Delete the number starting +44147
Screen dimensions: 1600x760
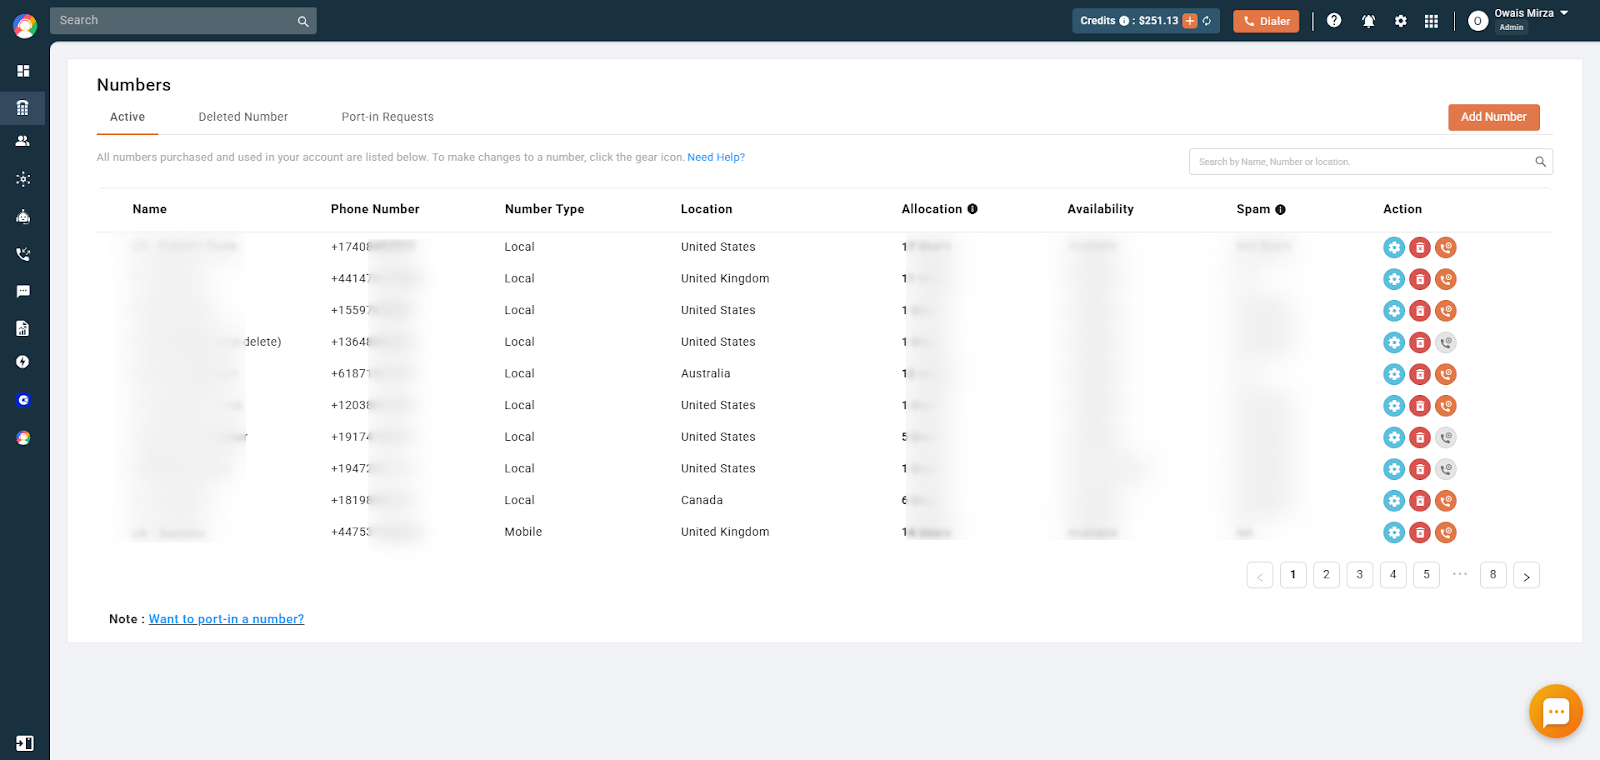pos(1420,279)
